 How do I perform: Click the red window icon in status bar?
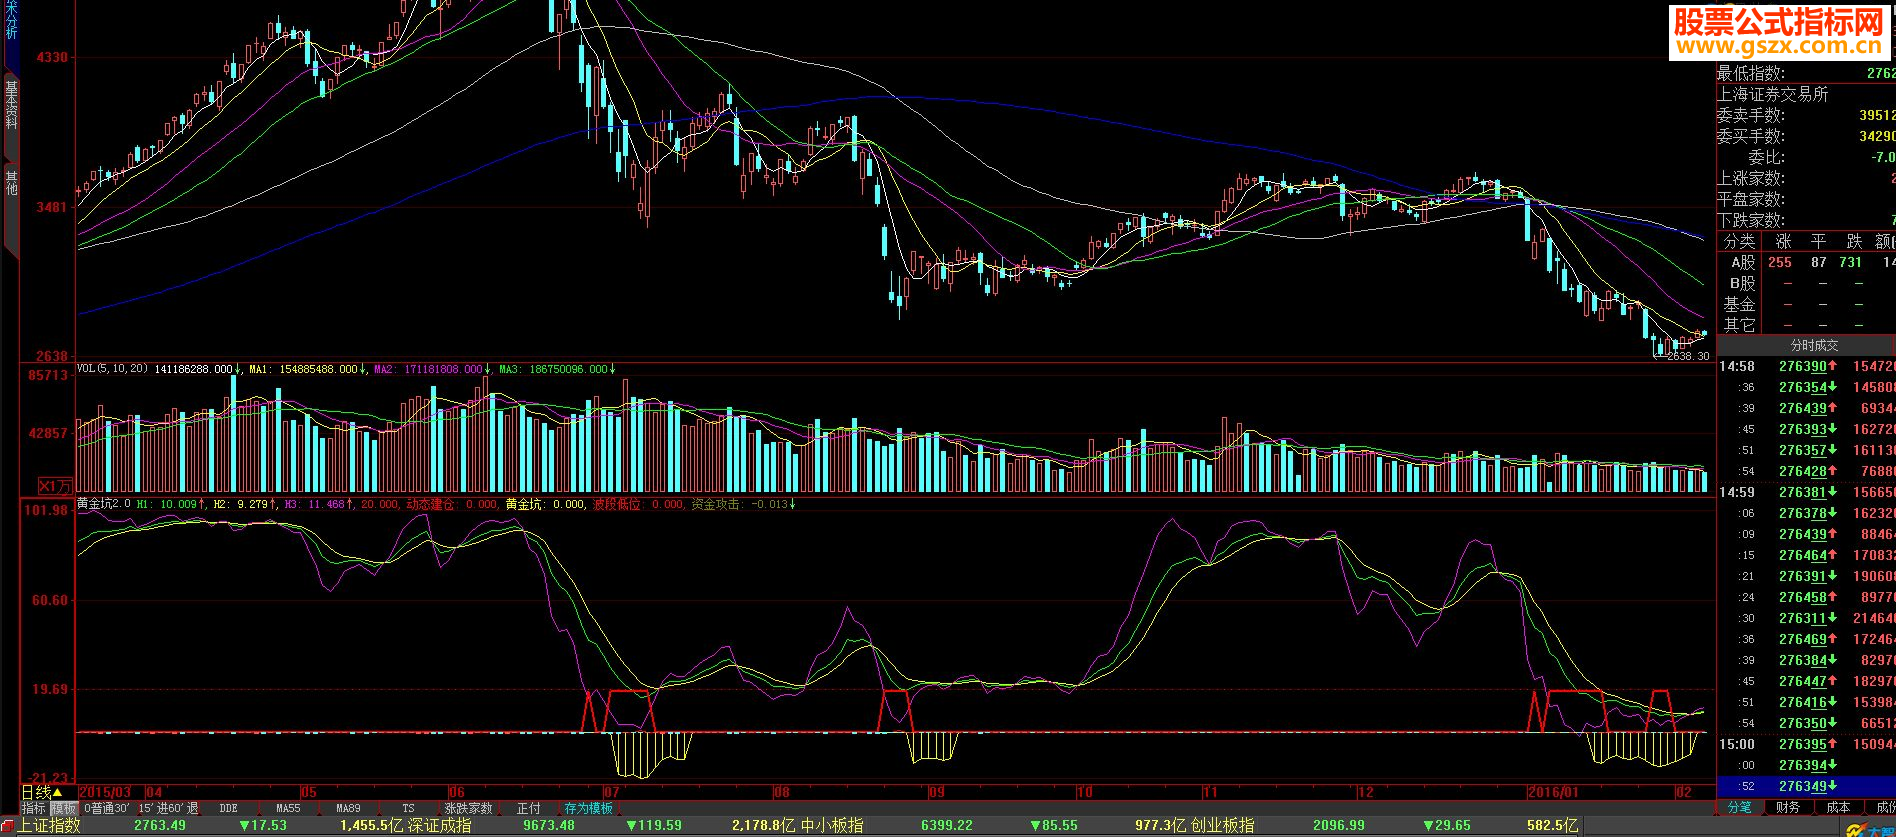7,827
